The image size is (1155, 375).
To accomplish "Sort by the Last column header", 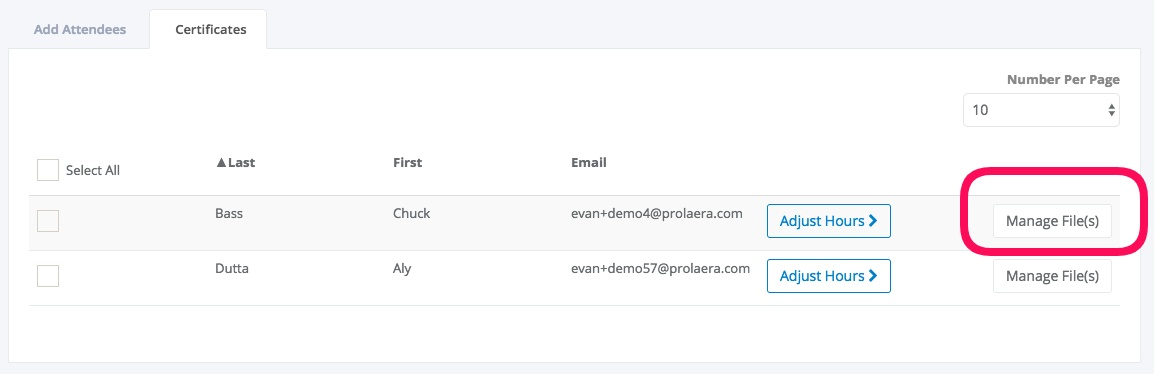I will click(235, 162).
